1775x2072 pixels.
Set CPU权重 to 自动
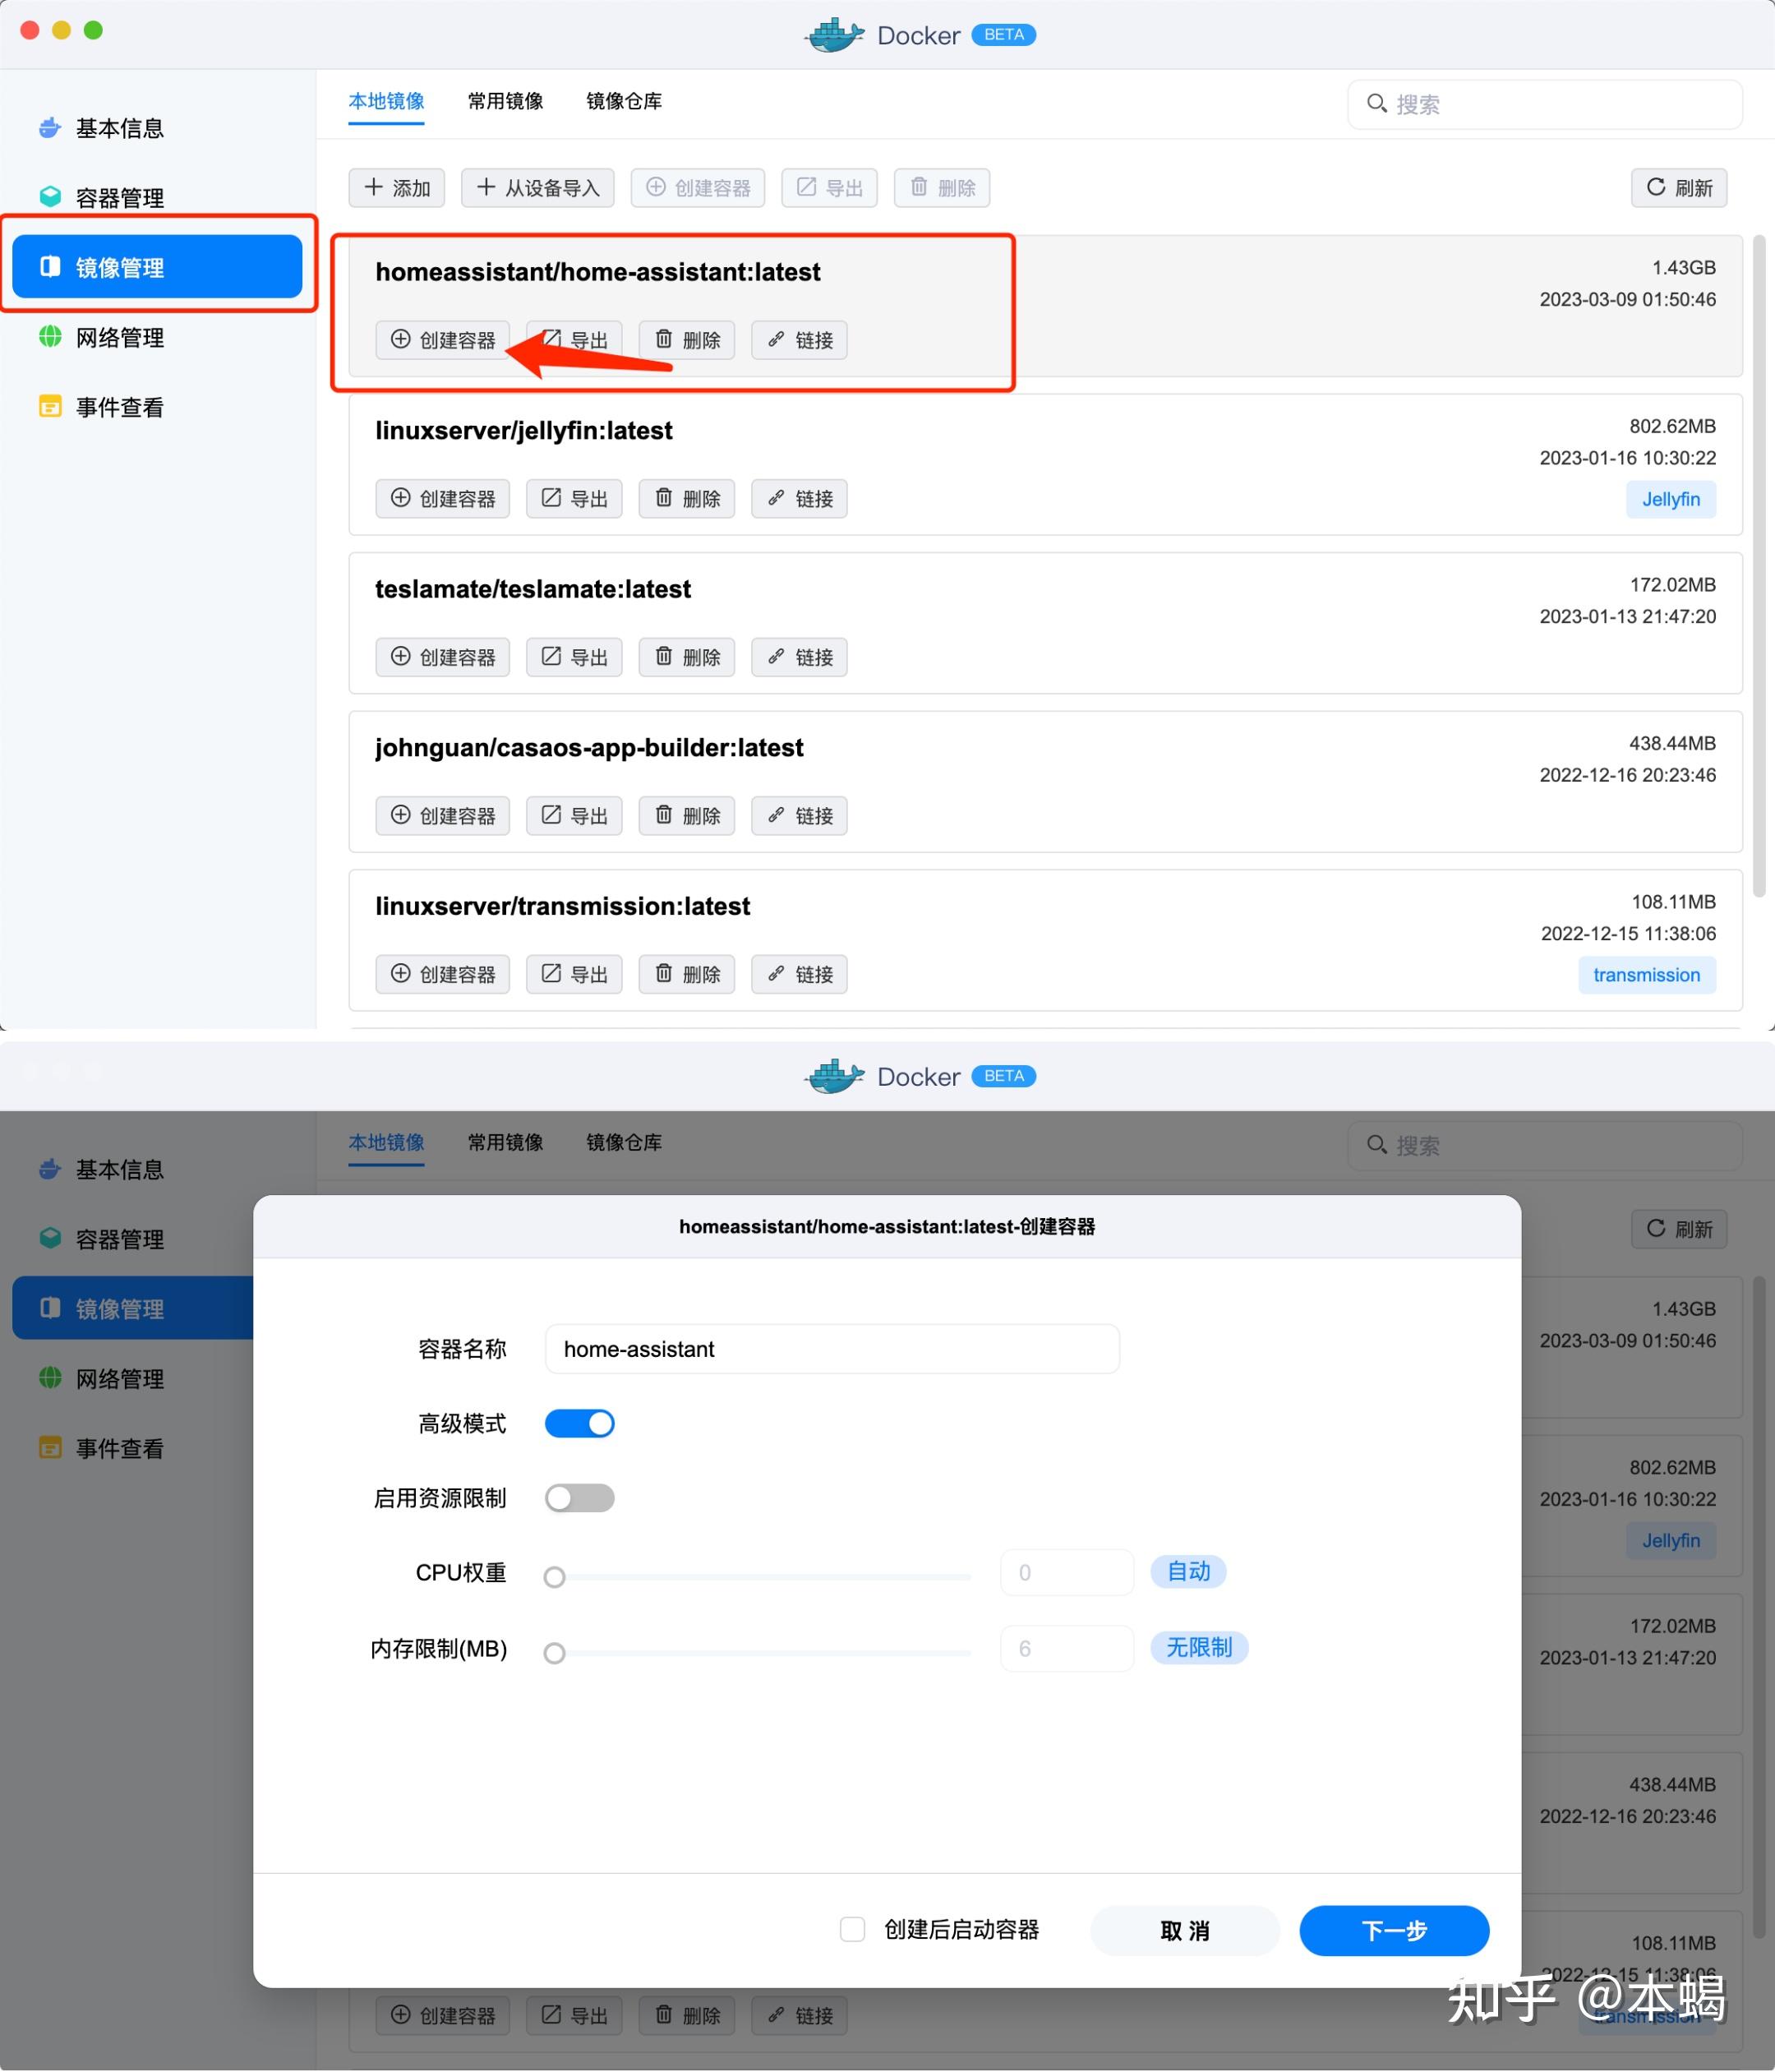pyautogui.click(x=1188, y=1571)
